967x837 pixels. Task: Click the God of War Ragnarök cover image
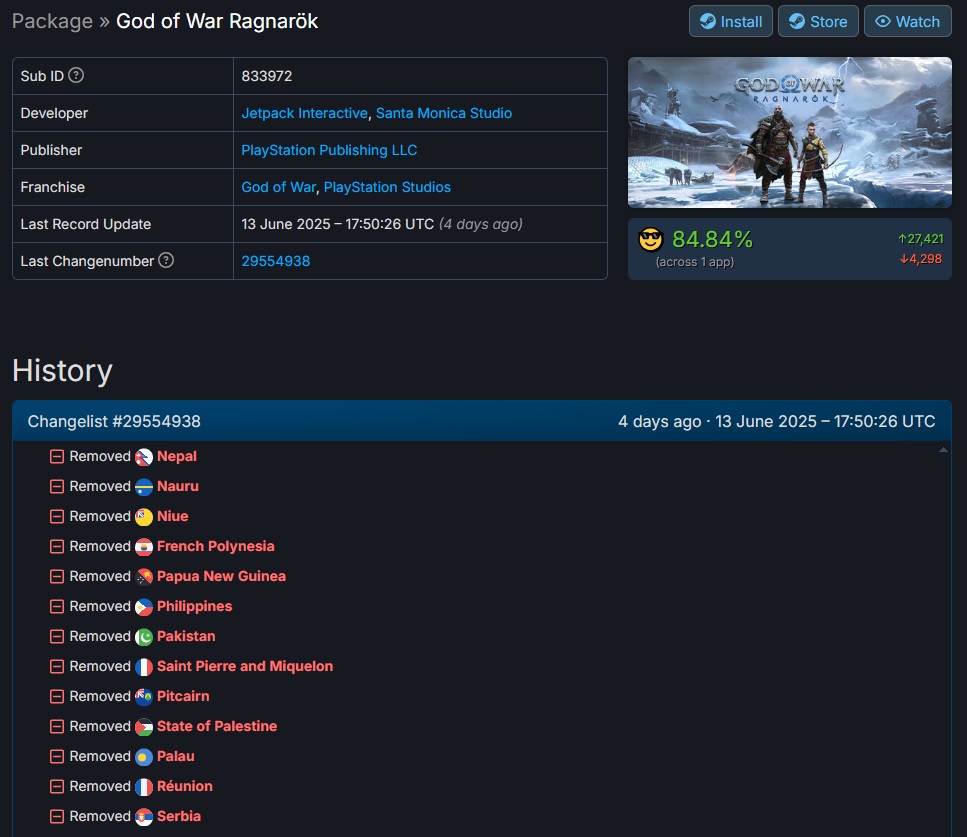pyautogui.click(x=789, y=133)
